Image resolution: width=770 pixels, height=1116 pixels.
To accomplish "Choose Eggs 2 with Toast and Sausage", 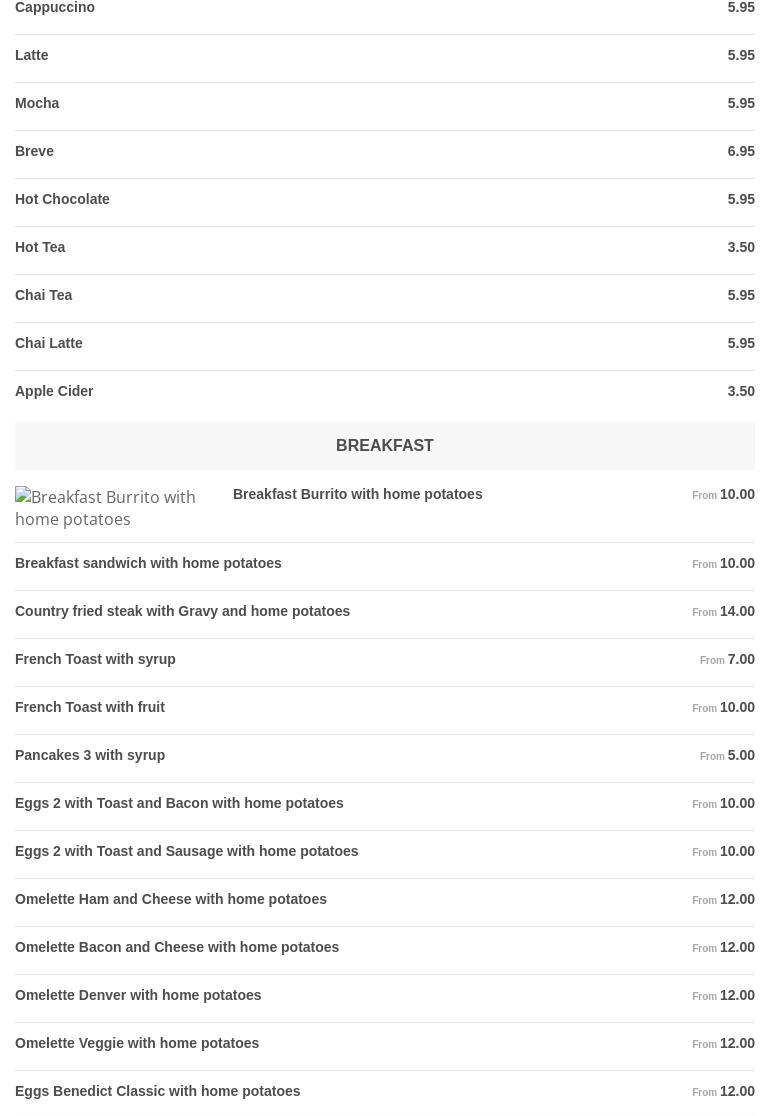I will 186,851.
